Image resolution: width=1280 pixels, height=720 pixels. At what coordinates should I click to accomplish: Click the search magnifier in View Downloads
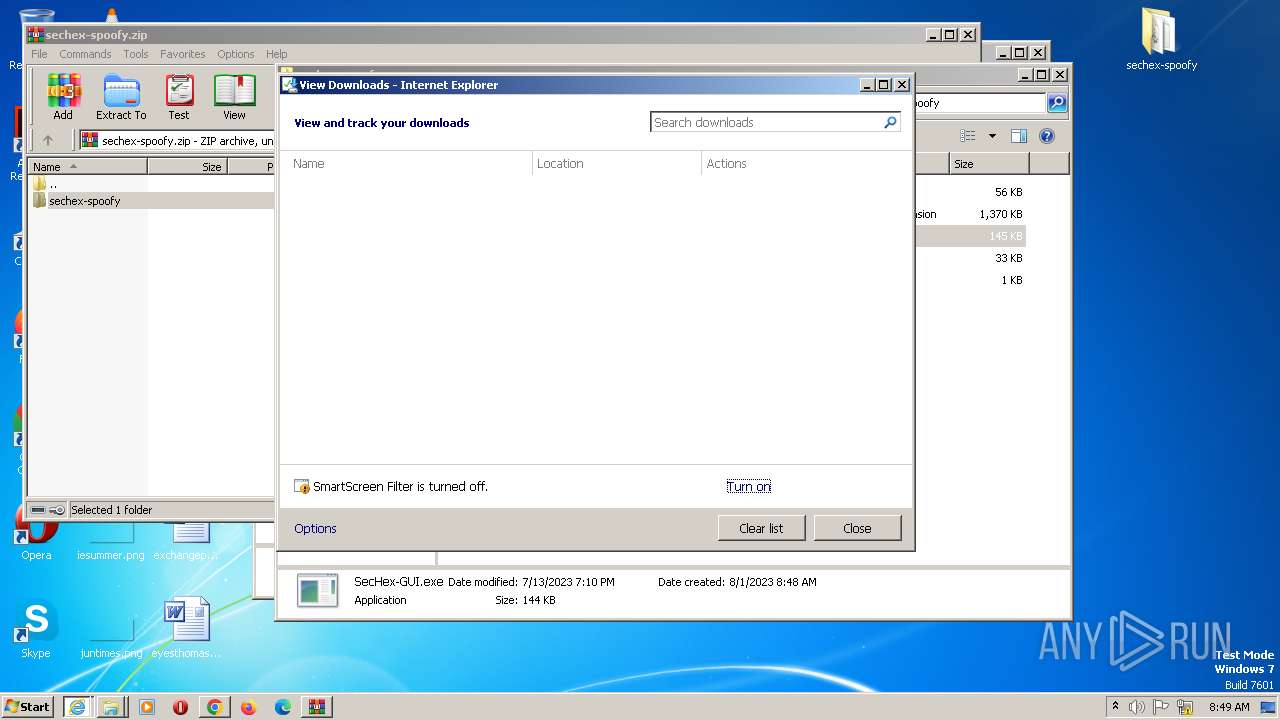[x=890, y=122]
